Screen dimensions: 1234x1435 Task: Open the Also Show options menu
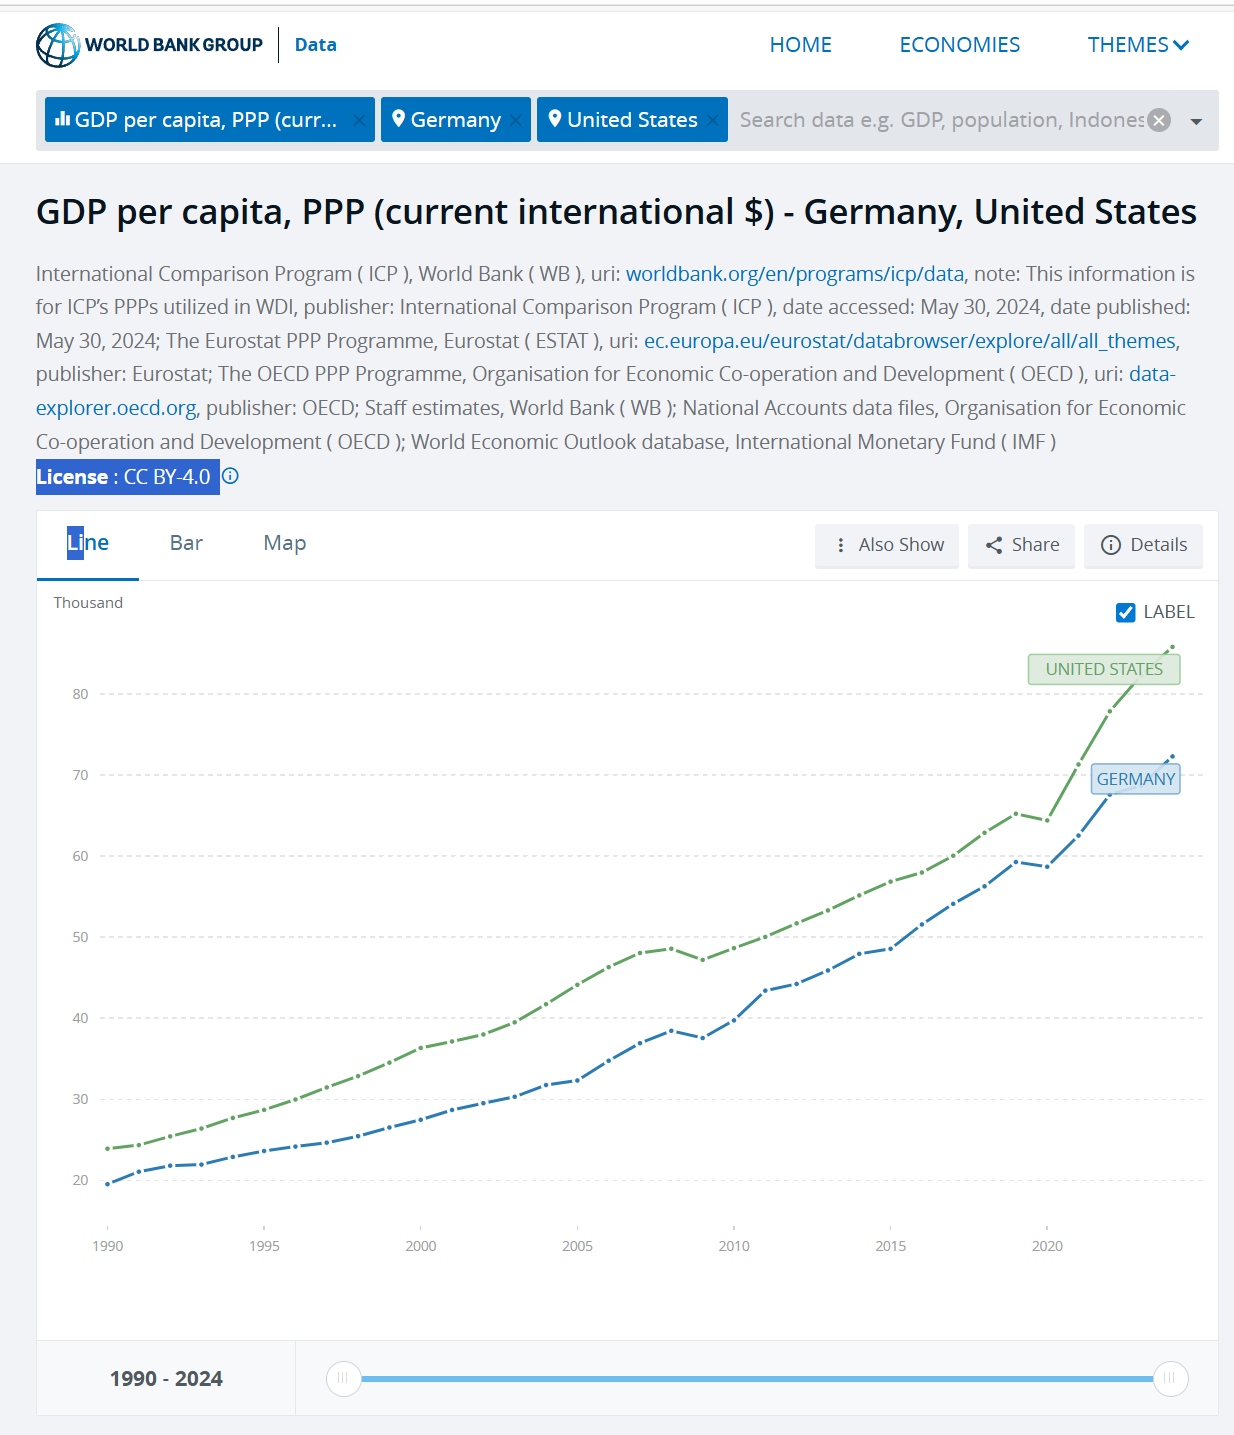(887, 545)
